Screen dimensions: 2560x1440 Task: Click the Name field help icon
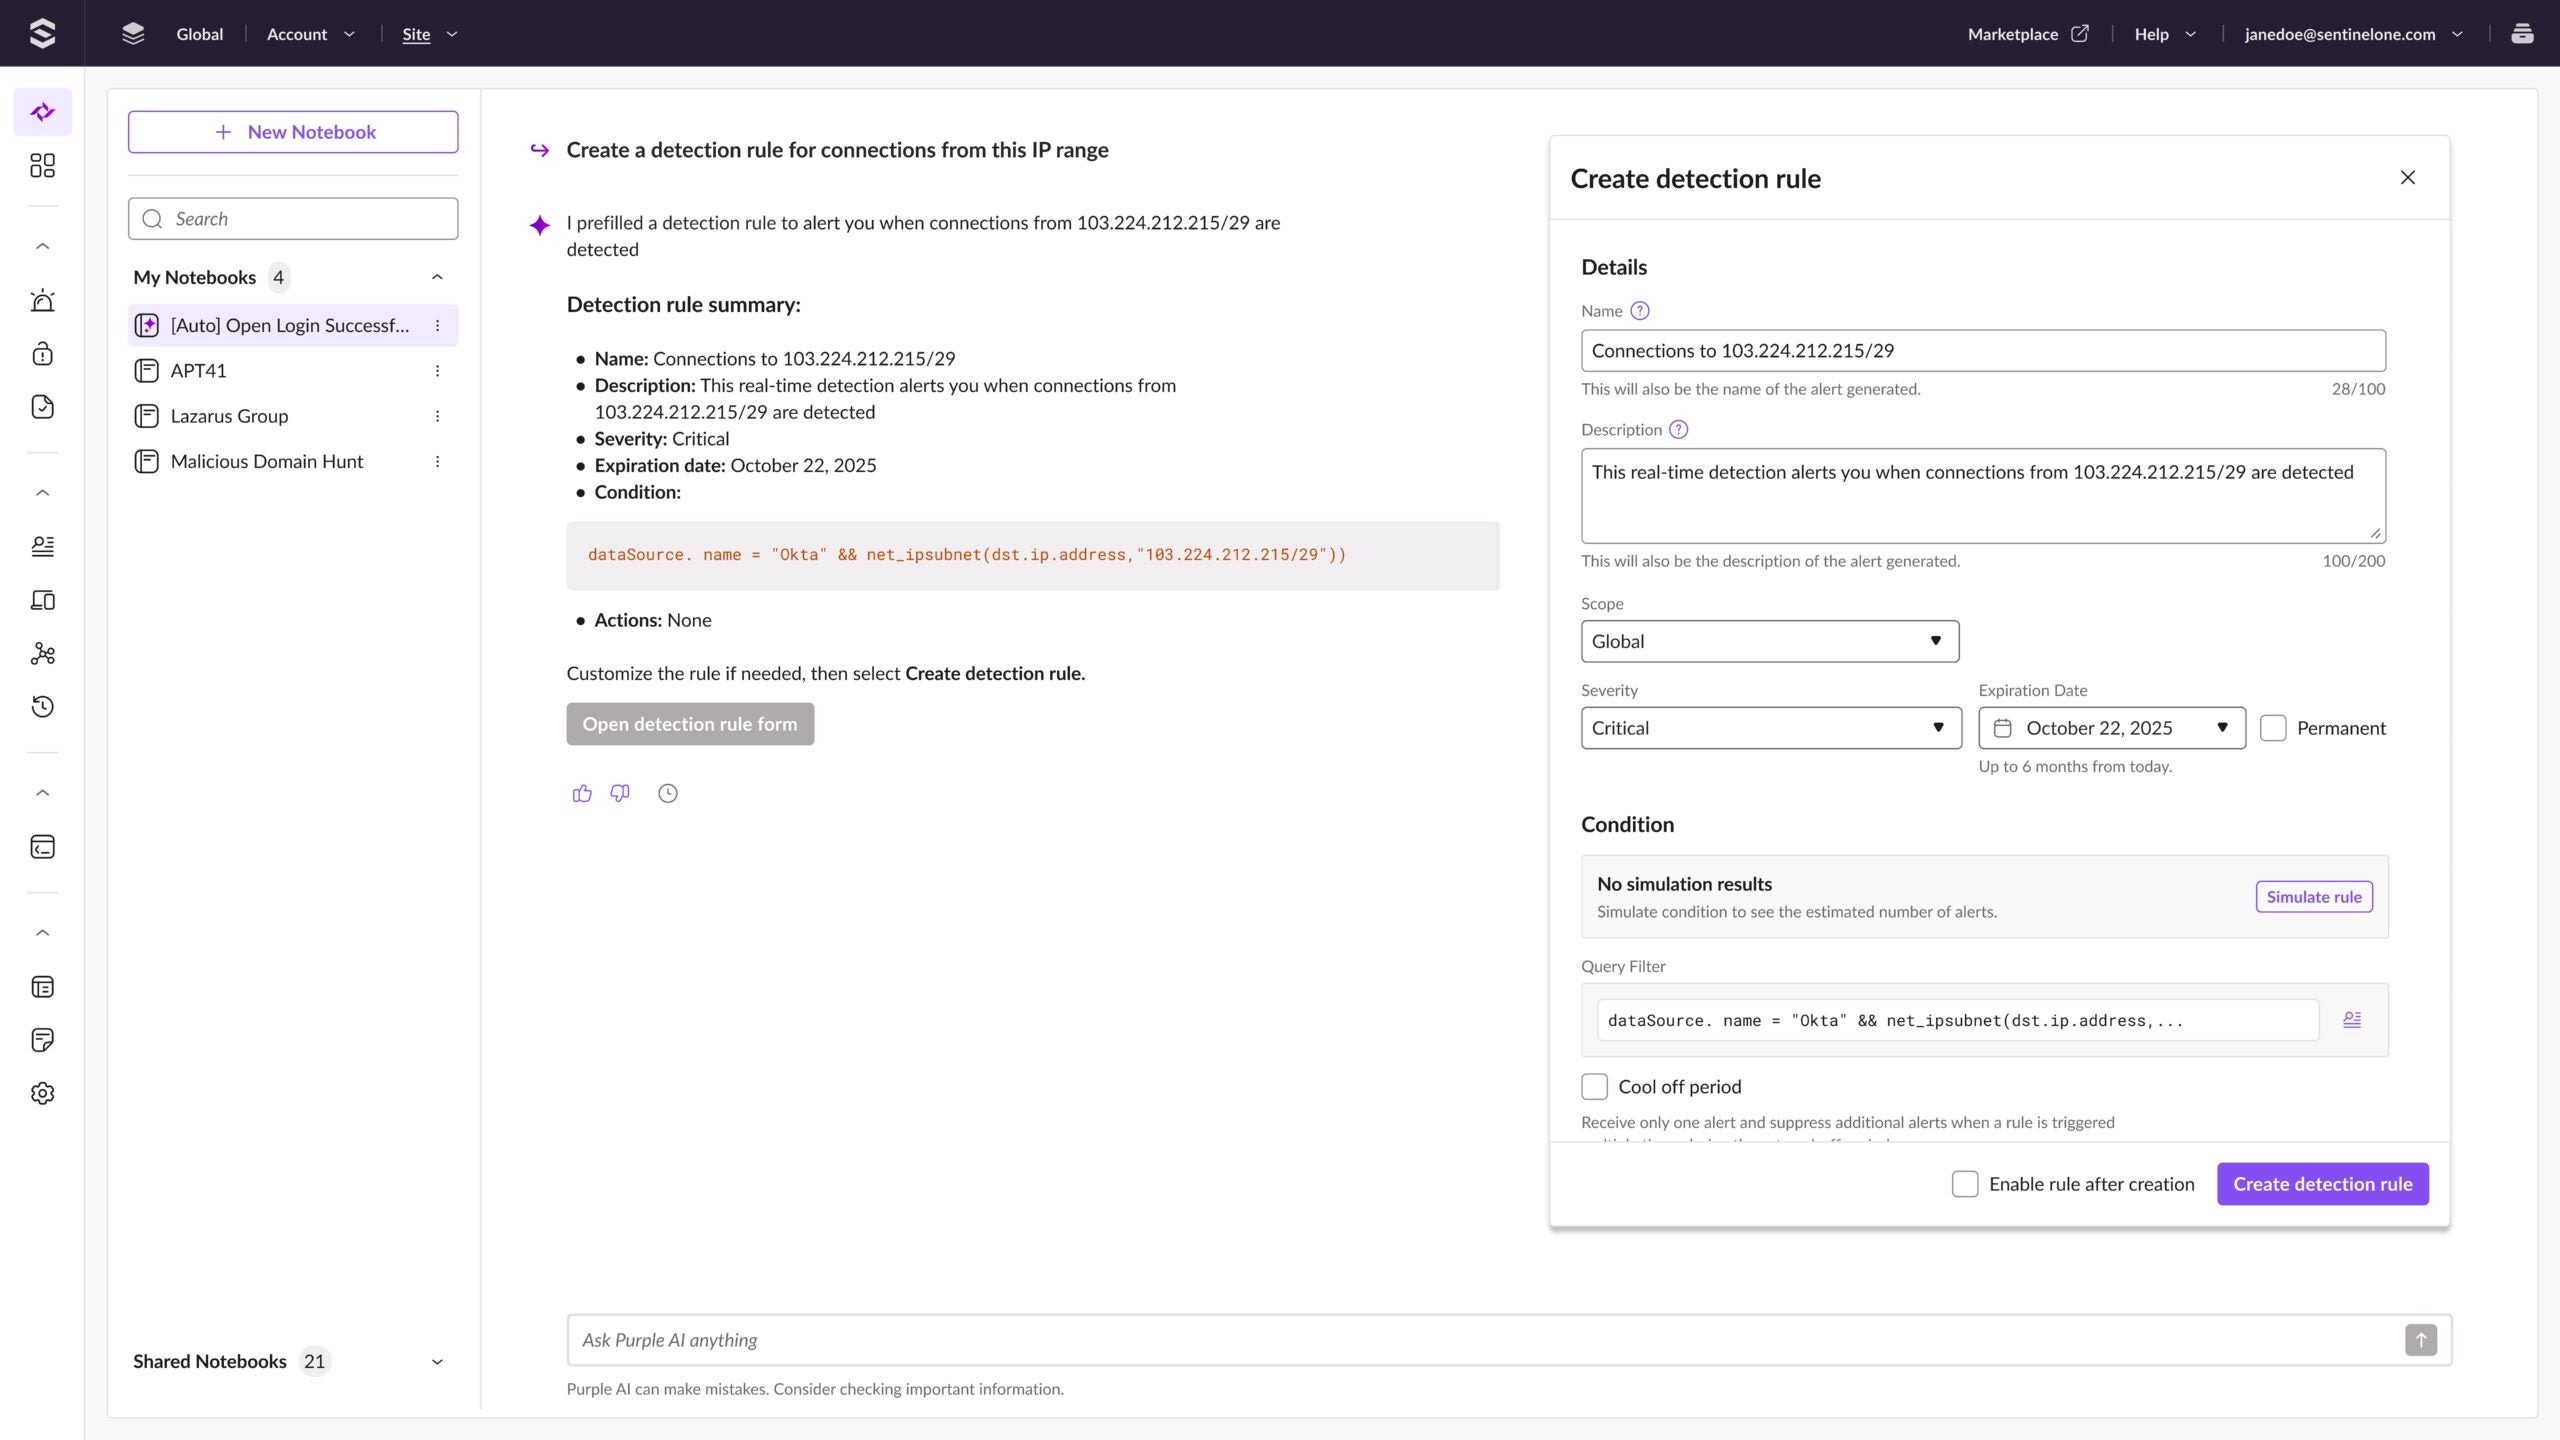[x=1639, y=311]
